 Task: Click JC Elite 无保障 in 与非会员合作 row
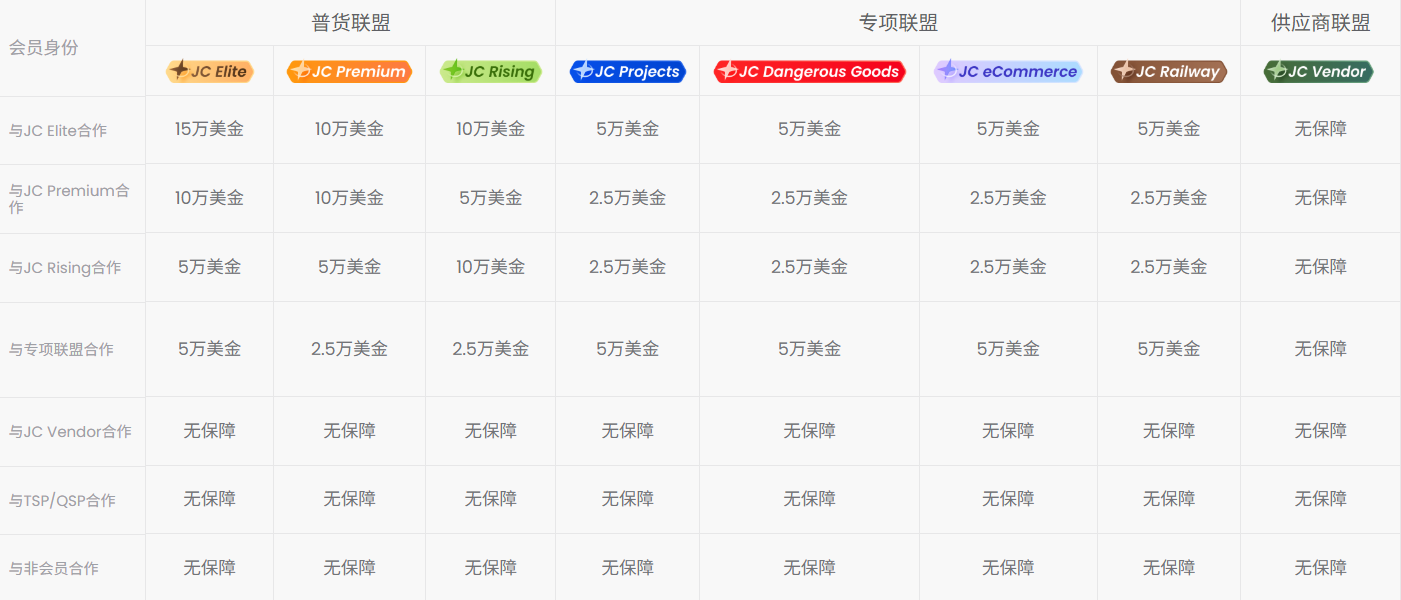tap(209, 568)
